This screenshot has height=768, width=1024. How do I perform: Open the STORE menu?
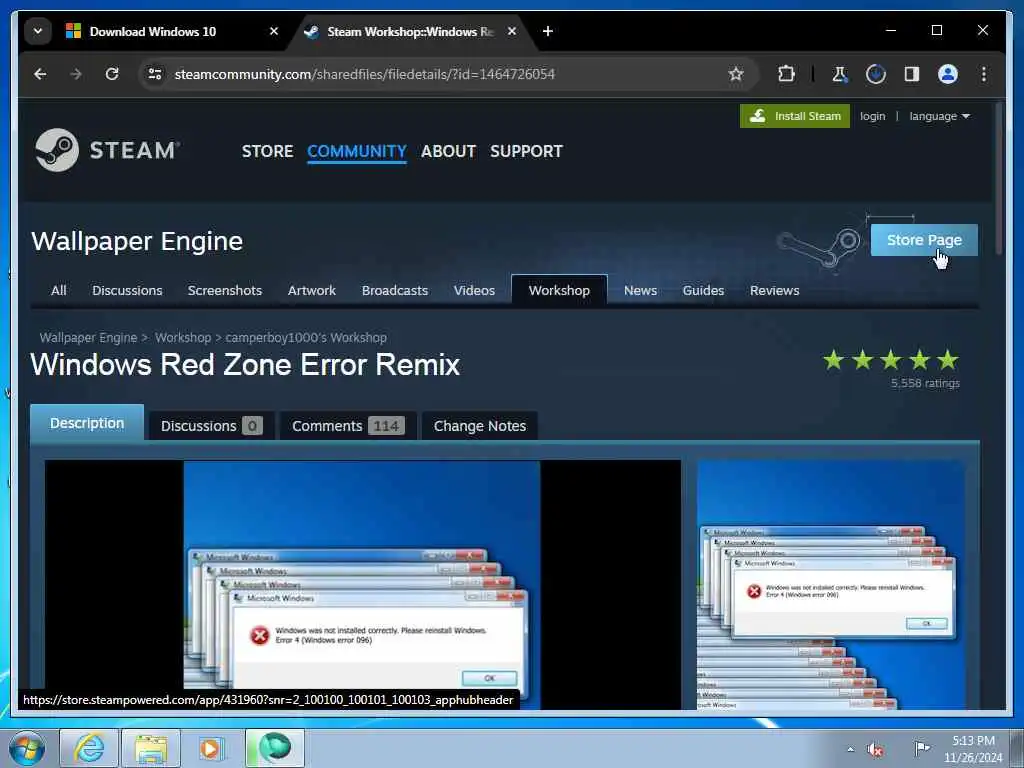267,151
